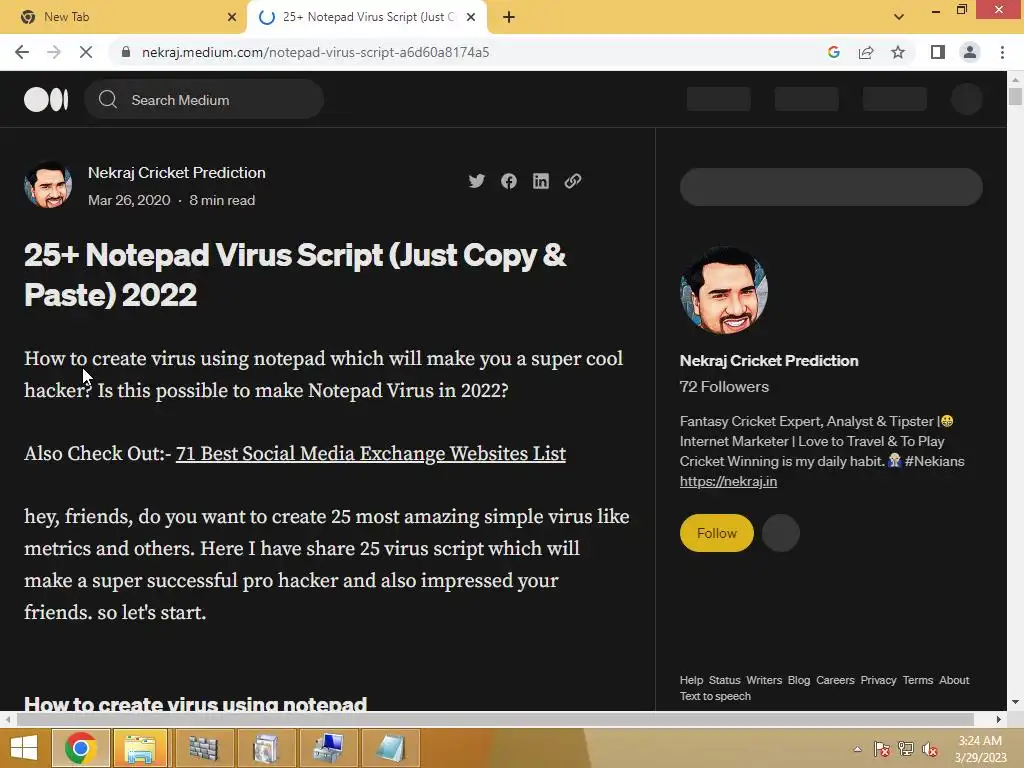The height and width of the screenshot is (768, 1024).
Task: Open the Terms footer link
Action: coord(918,680)
